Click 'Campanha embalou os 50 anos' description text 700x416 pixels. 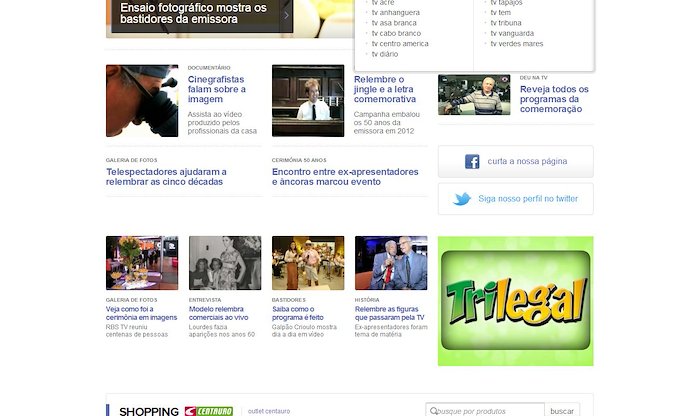click(x=387, y=122)
